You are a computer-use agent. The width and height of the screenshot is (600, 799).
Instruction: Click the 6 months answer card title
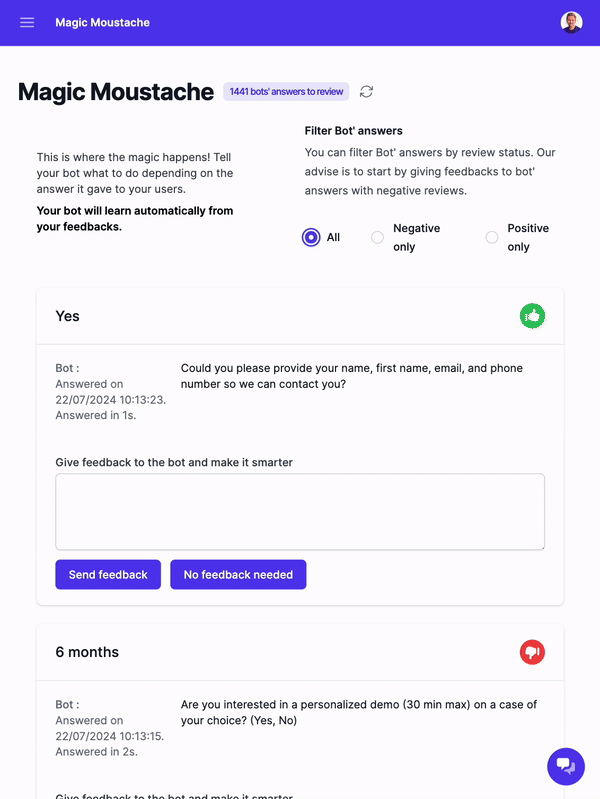87,652
